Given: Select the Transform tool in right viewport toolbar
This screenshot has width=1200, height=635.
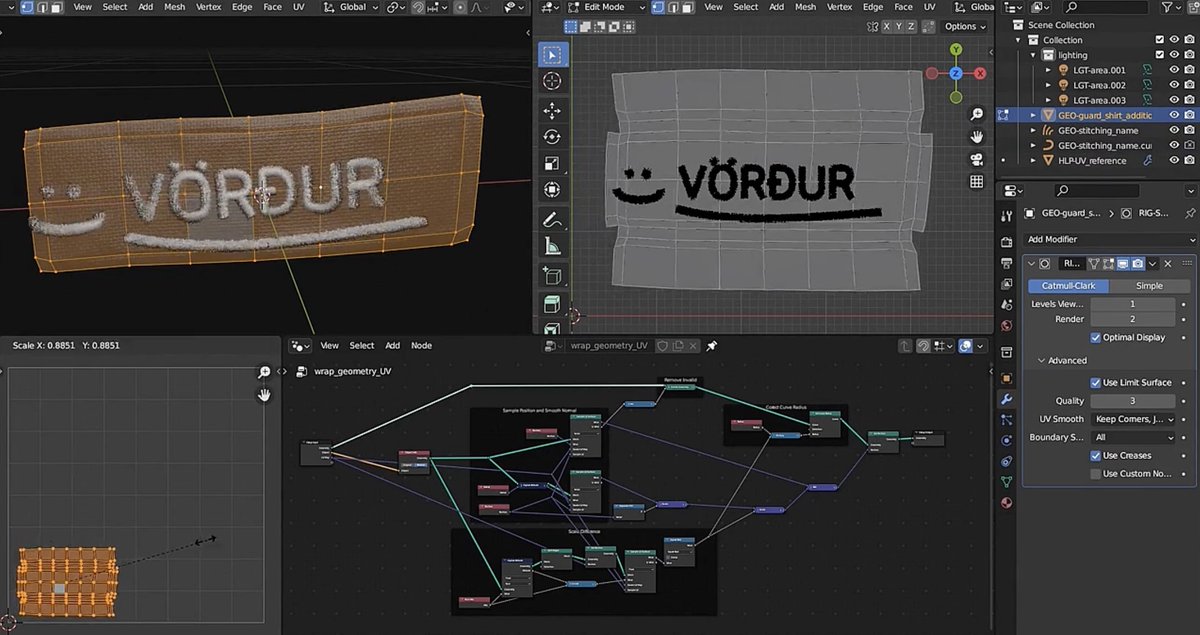Looking at the screenshot, I should tap(552, 190).
